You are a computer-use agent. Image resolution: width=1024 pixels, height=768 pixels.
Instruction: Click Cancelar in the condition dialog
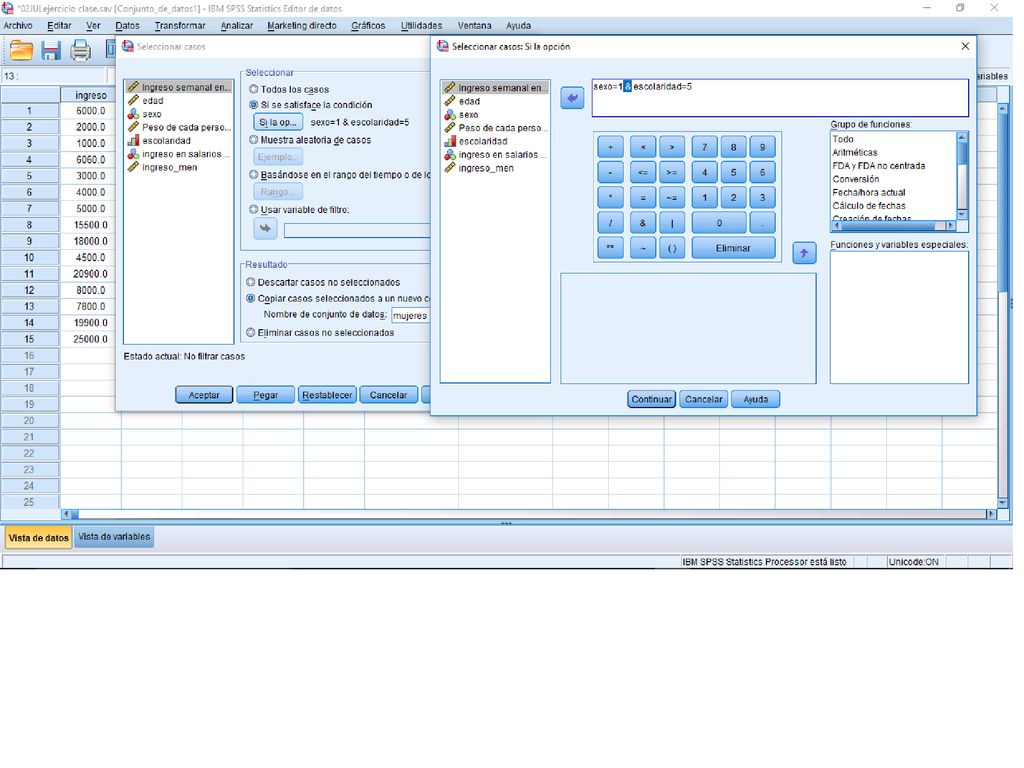[x=703, y=399]
